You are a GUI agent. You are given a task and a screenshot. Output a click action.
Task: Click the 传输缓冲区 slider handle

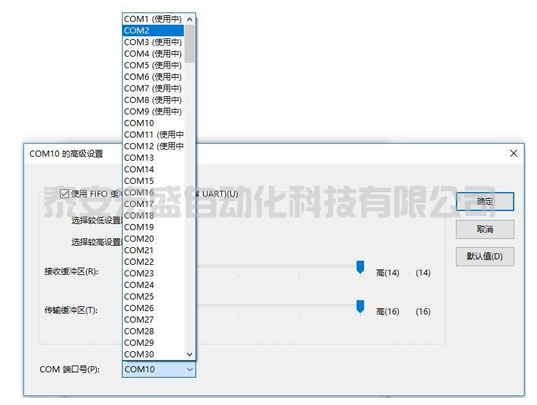(360, 307)
